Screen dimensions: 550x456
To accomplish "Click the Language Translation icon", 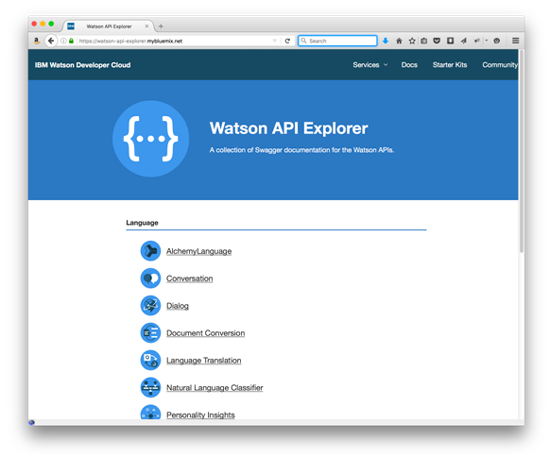I will tap(150, 360).
